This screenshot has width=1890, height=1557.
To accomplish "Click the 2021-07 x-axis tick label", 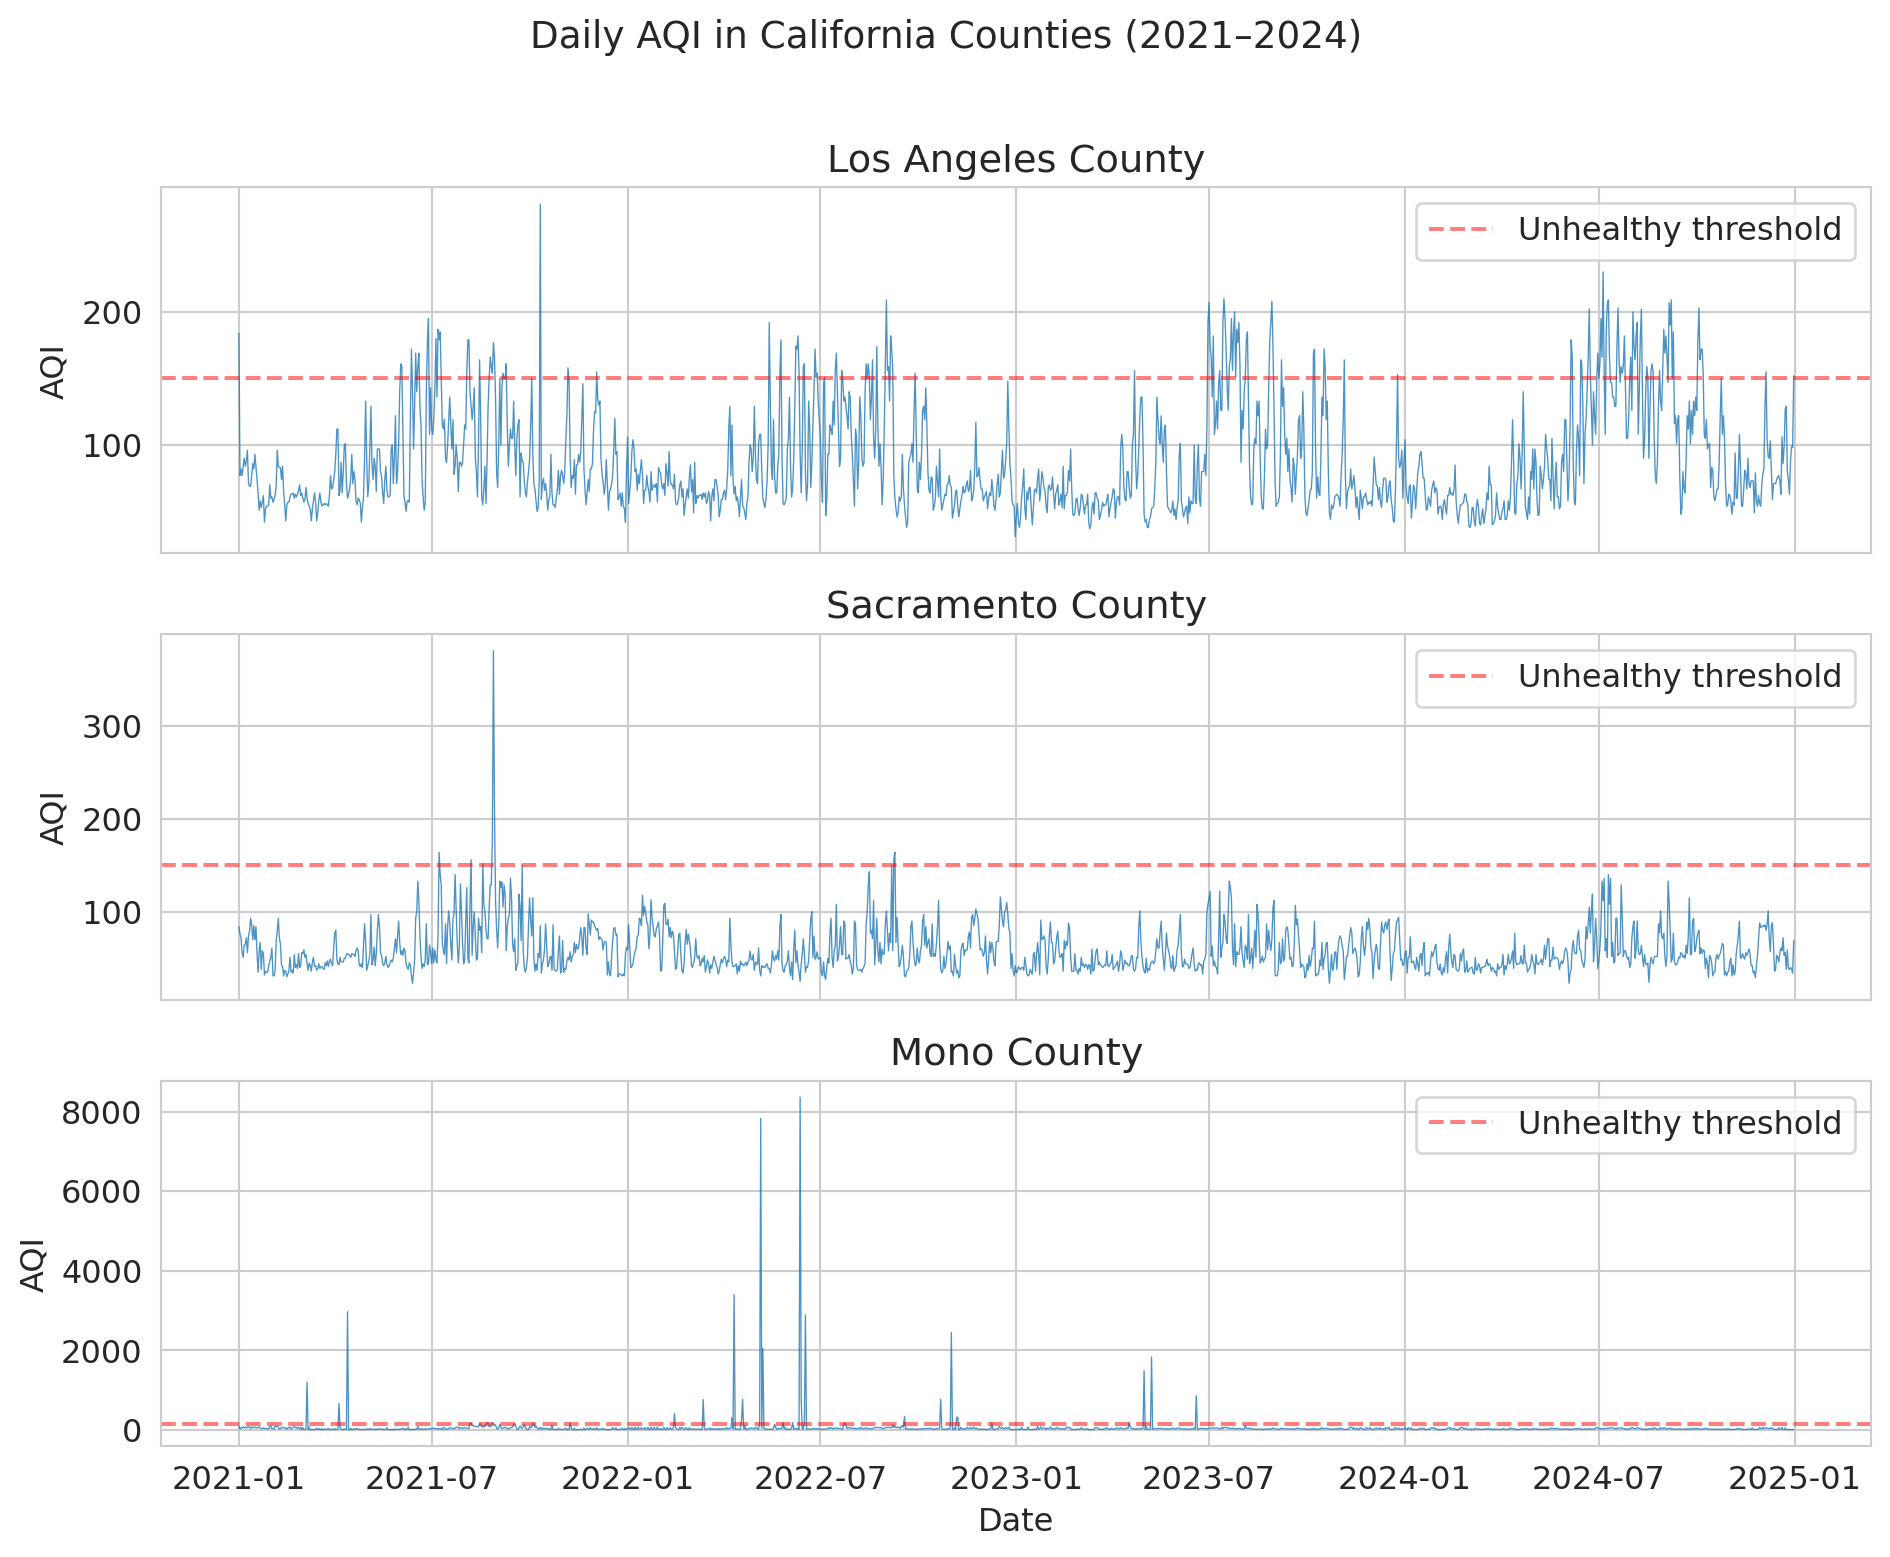I will pos(431,1479).
